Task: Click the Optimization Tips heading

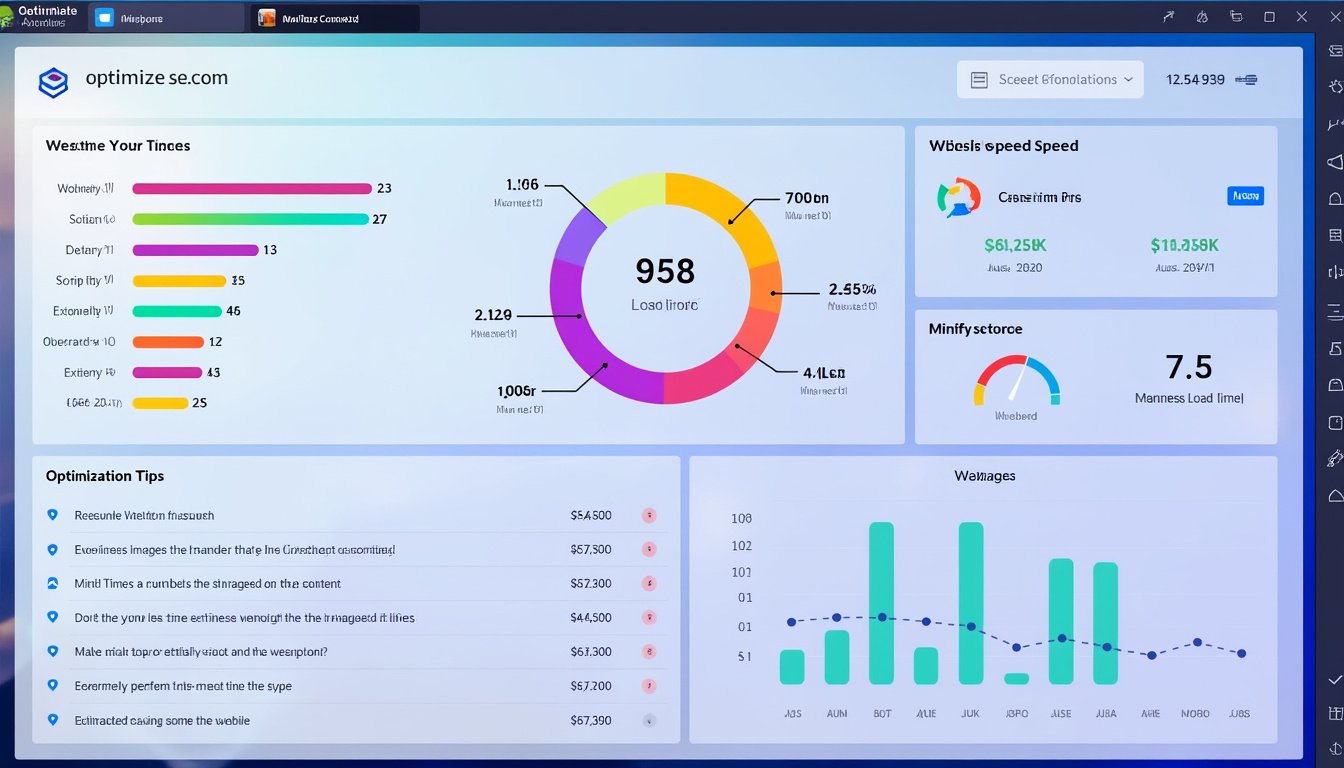Action: click(x=105, y=476)
